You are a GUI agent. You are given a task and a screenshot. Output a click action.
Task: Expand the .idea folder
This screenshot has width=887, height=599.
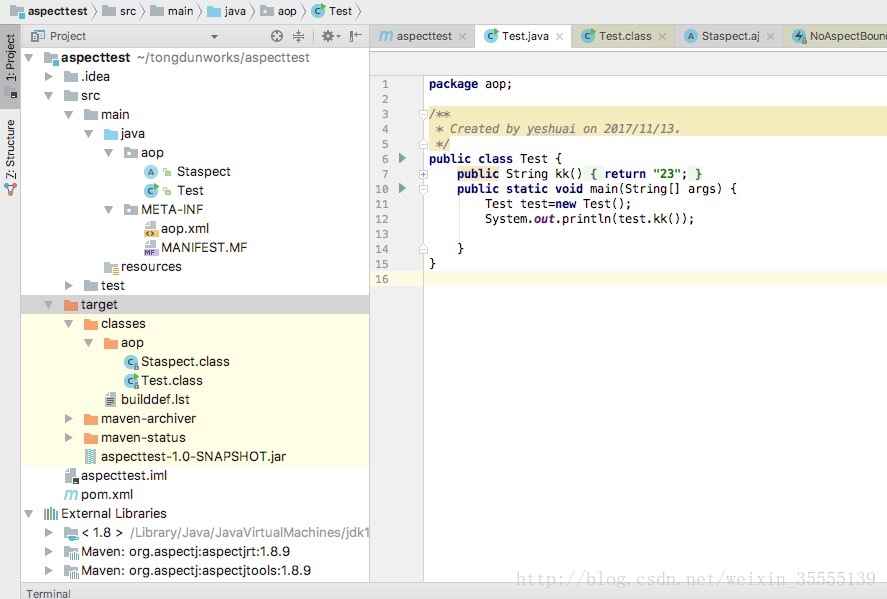point(49,76)
